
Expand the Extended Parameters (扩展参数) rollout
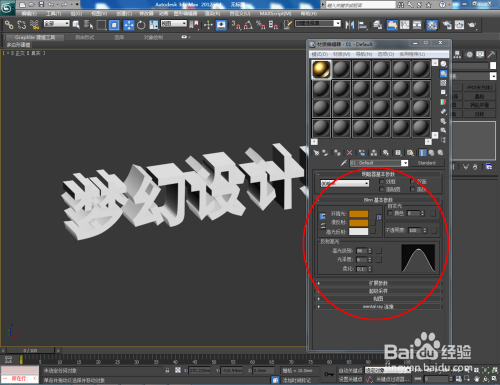[378, 283]
